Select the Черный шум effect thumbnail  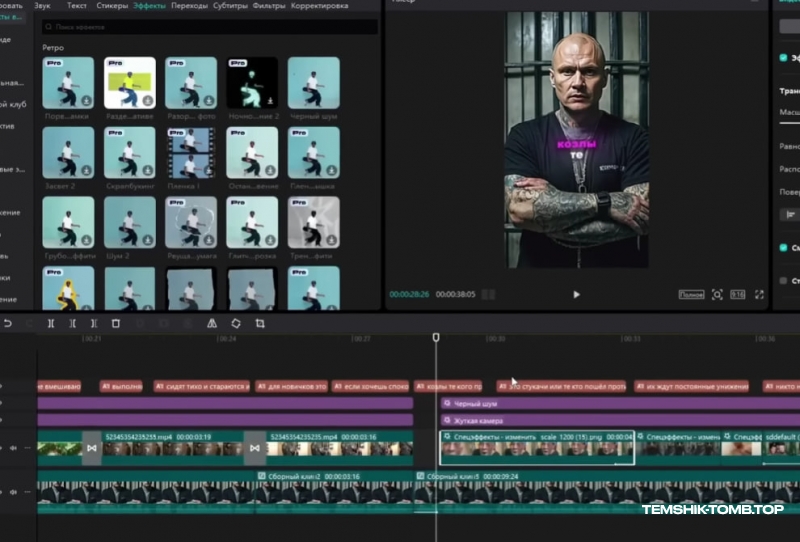[313, 83]
